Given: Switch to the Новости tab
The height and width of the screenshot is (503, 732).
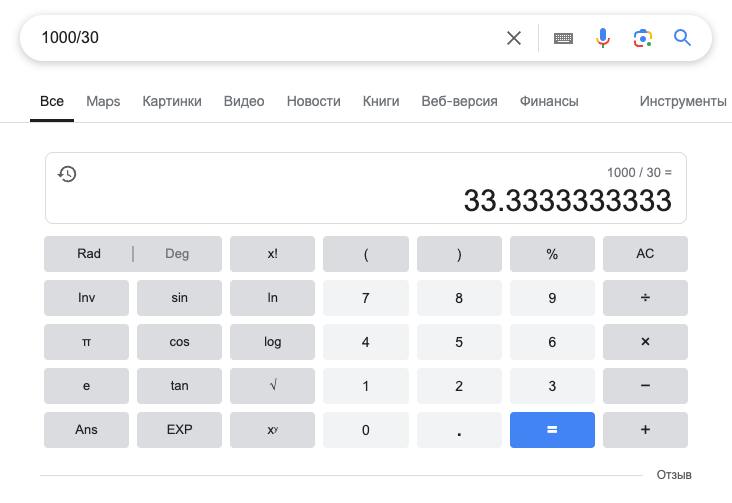Looking at the screenshot, I should coord(313,101).
